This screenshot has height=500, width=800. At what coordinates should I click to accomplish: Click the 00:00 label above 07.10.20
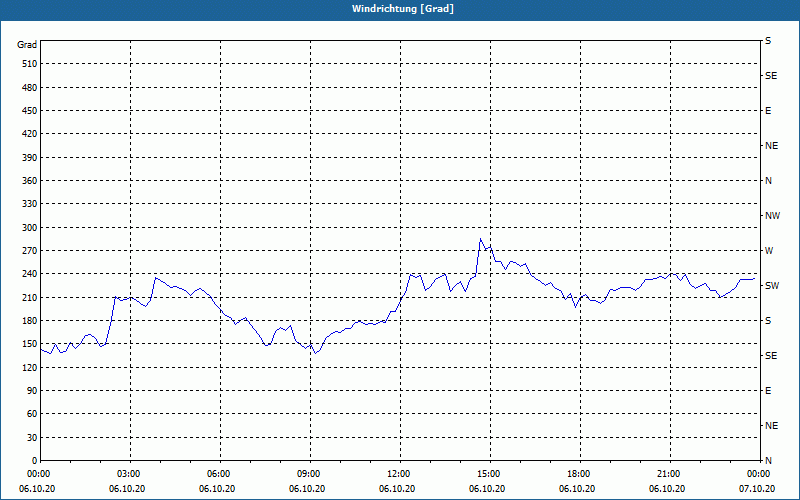coord(758,474)
